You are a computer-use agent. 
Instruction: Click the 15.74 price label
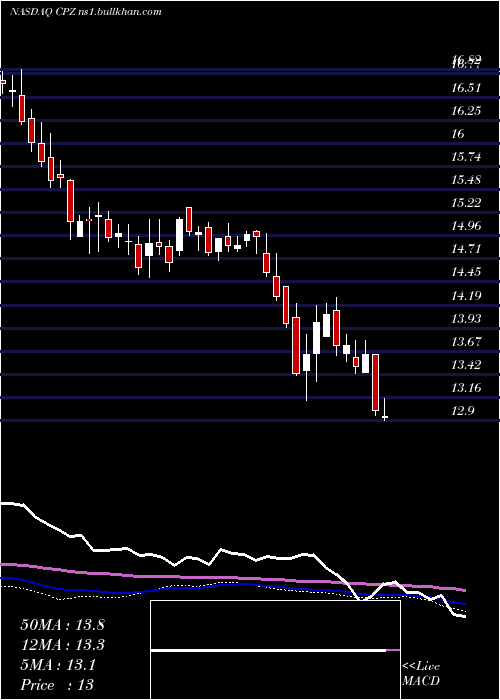[466, 157]
